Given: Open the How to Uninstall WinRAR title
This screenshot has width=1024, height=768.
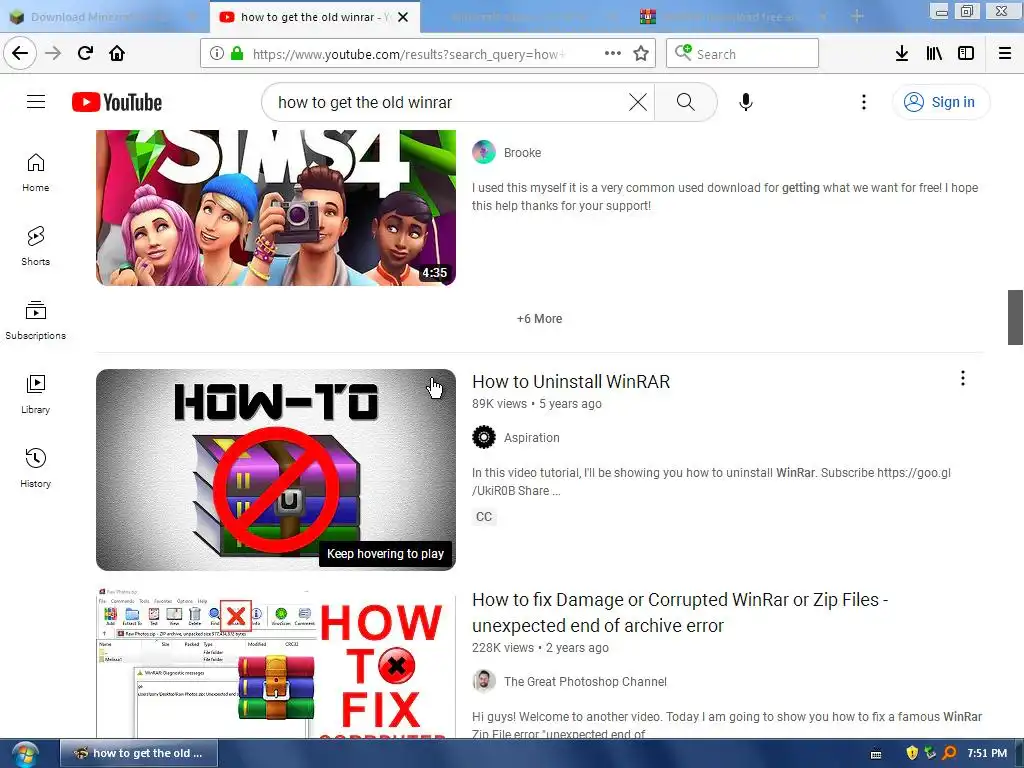Looking at the screenshot, I should [x=571, y=381].
